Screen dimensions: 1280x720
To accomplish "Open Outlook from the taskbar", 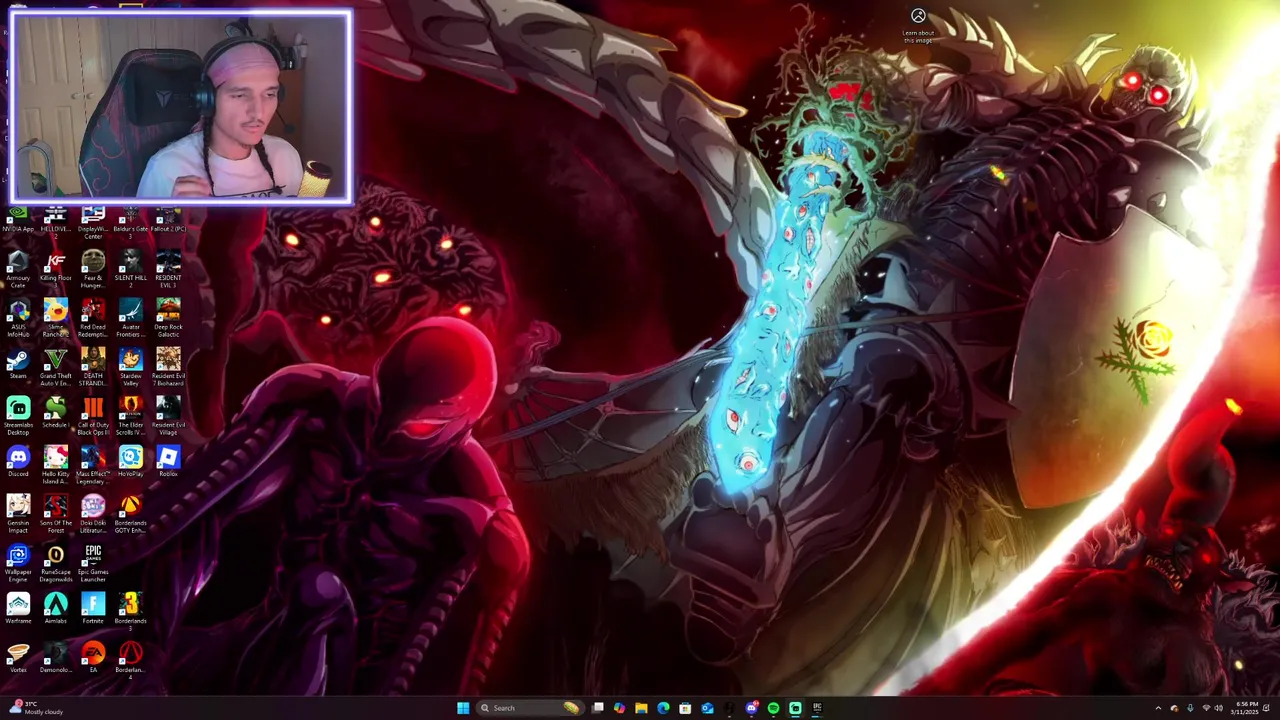I will click(x=707, y=708).
